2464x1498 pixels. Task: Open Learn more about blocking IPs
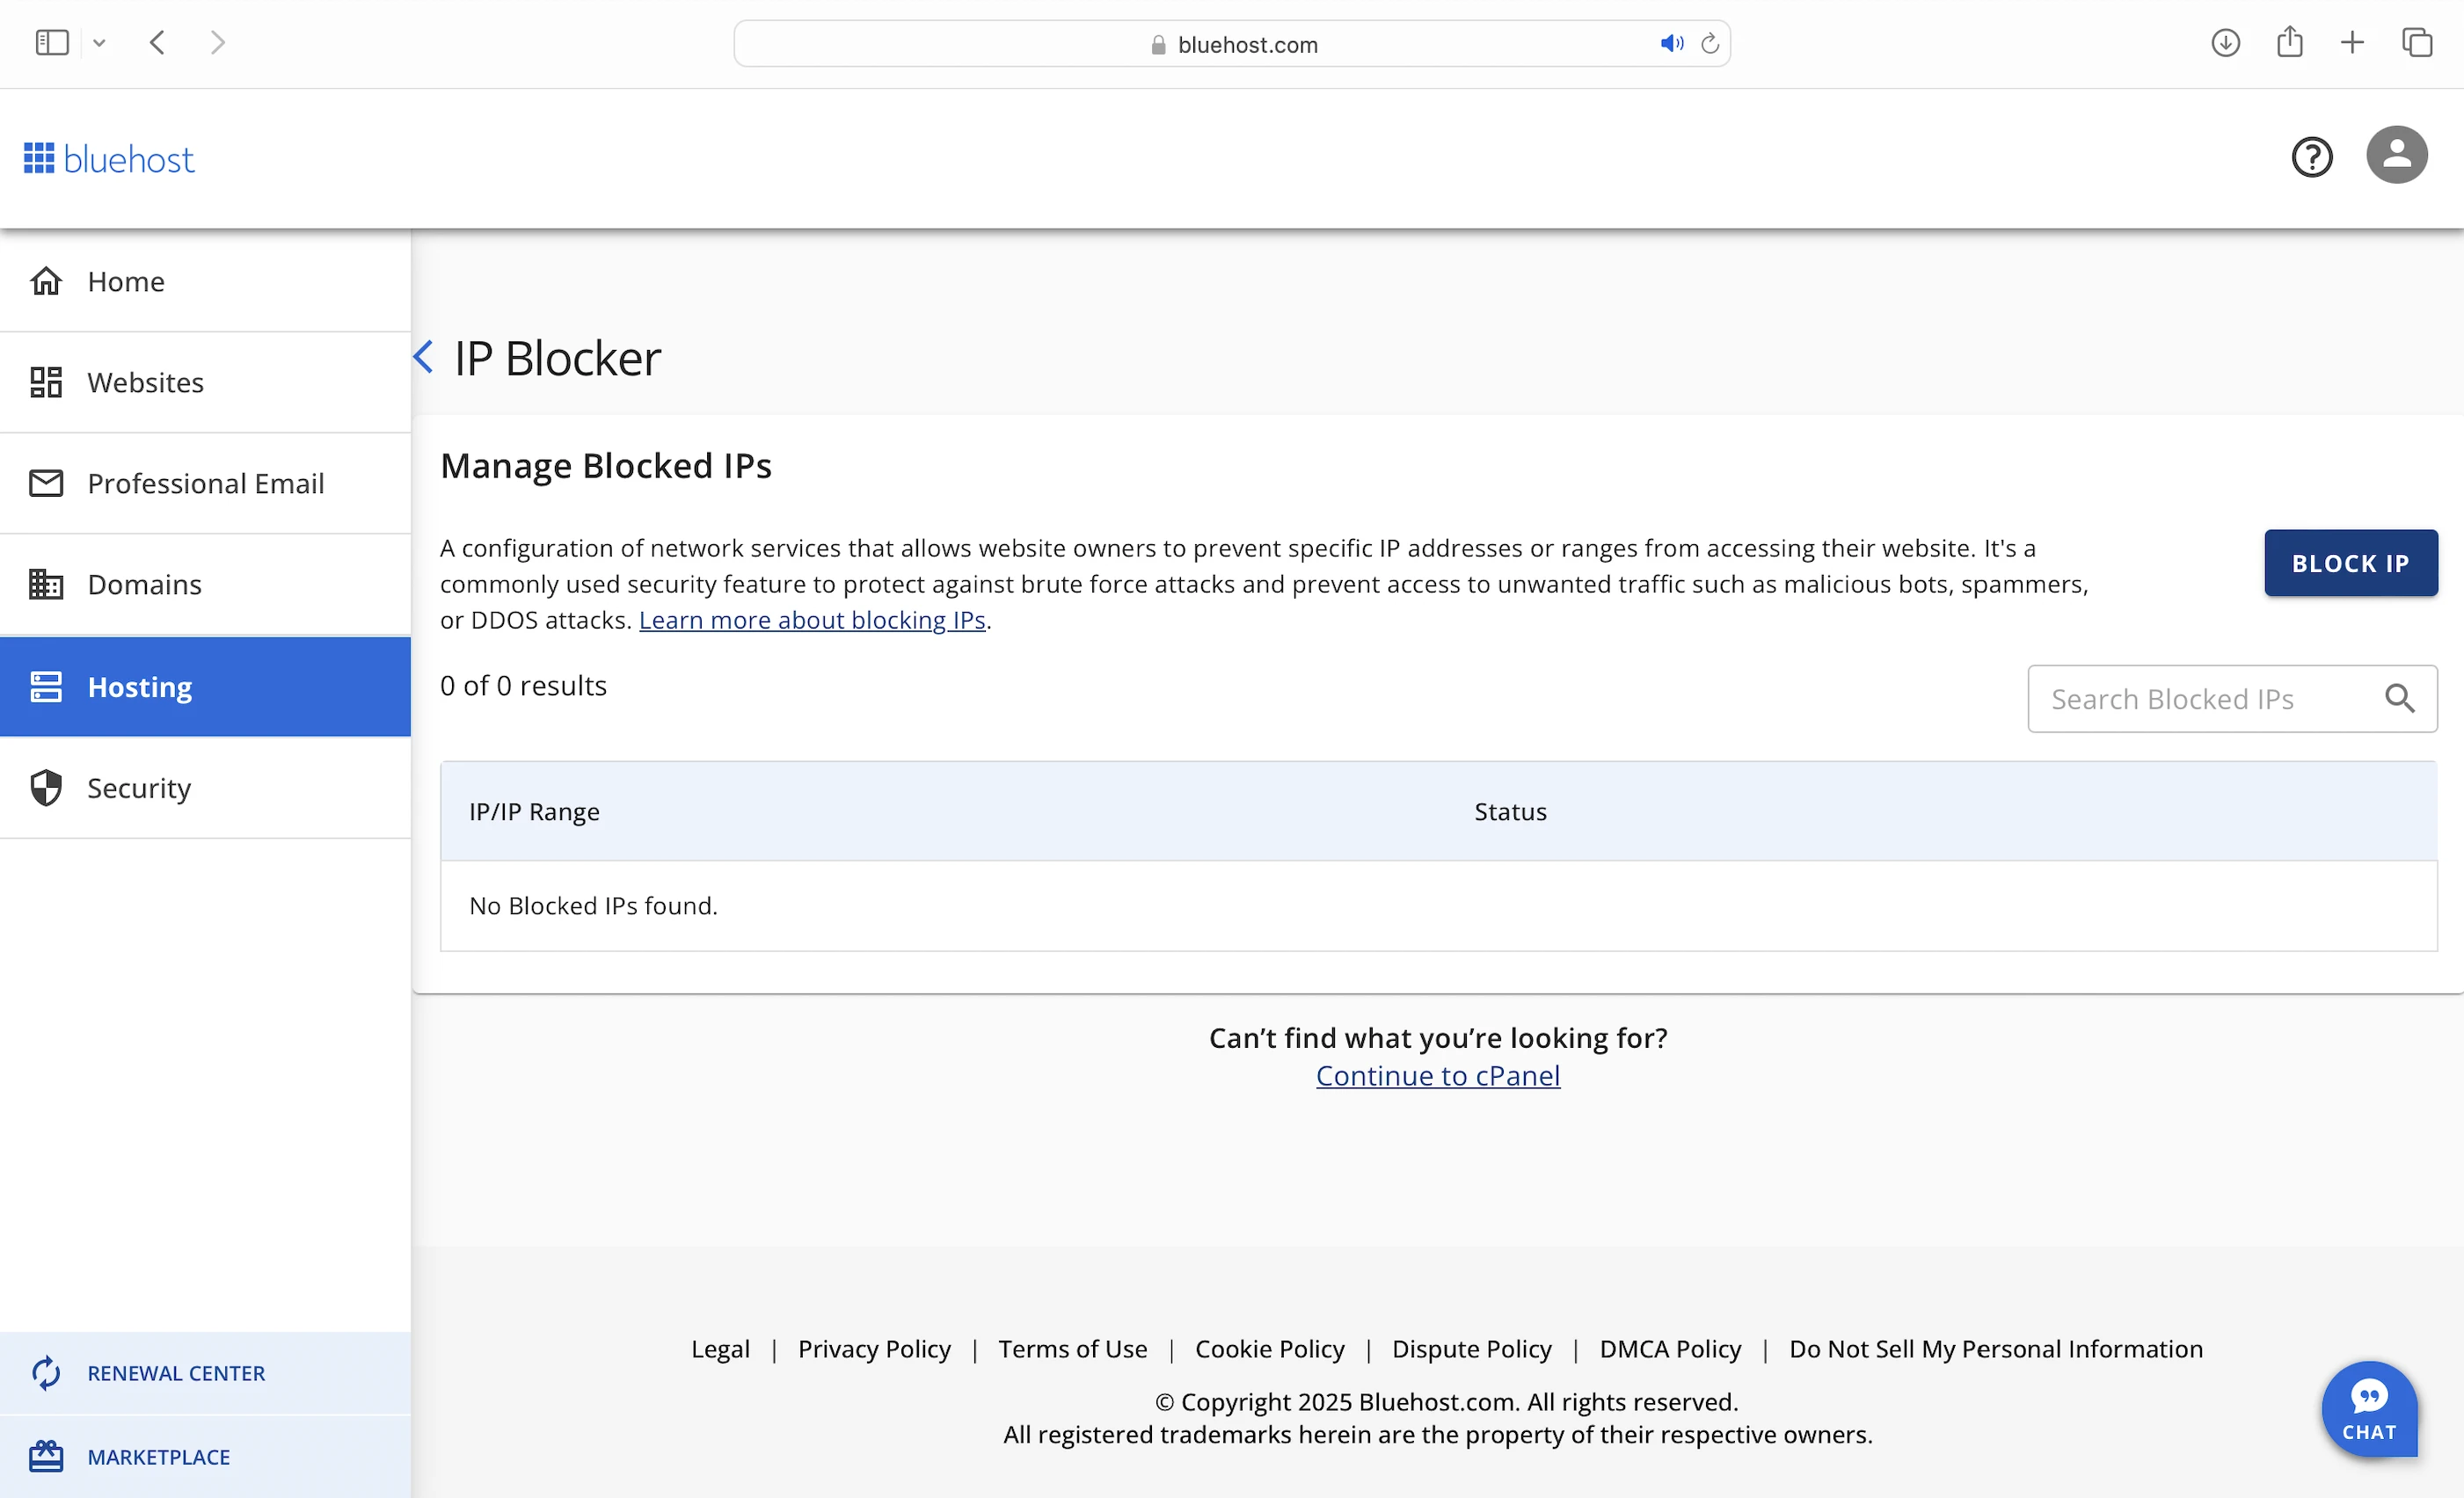pos(812,620)
